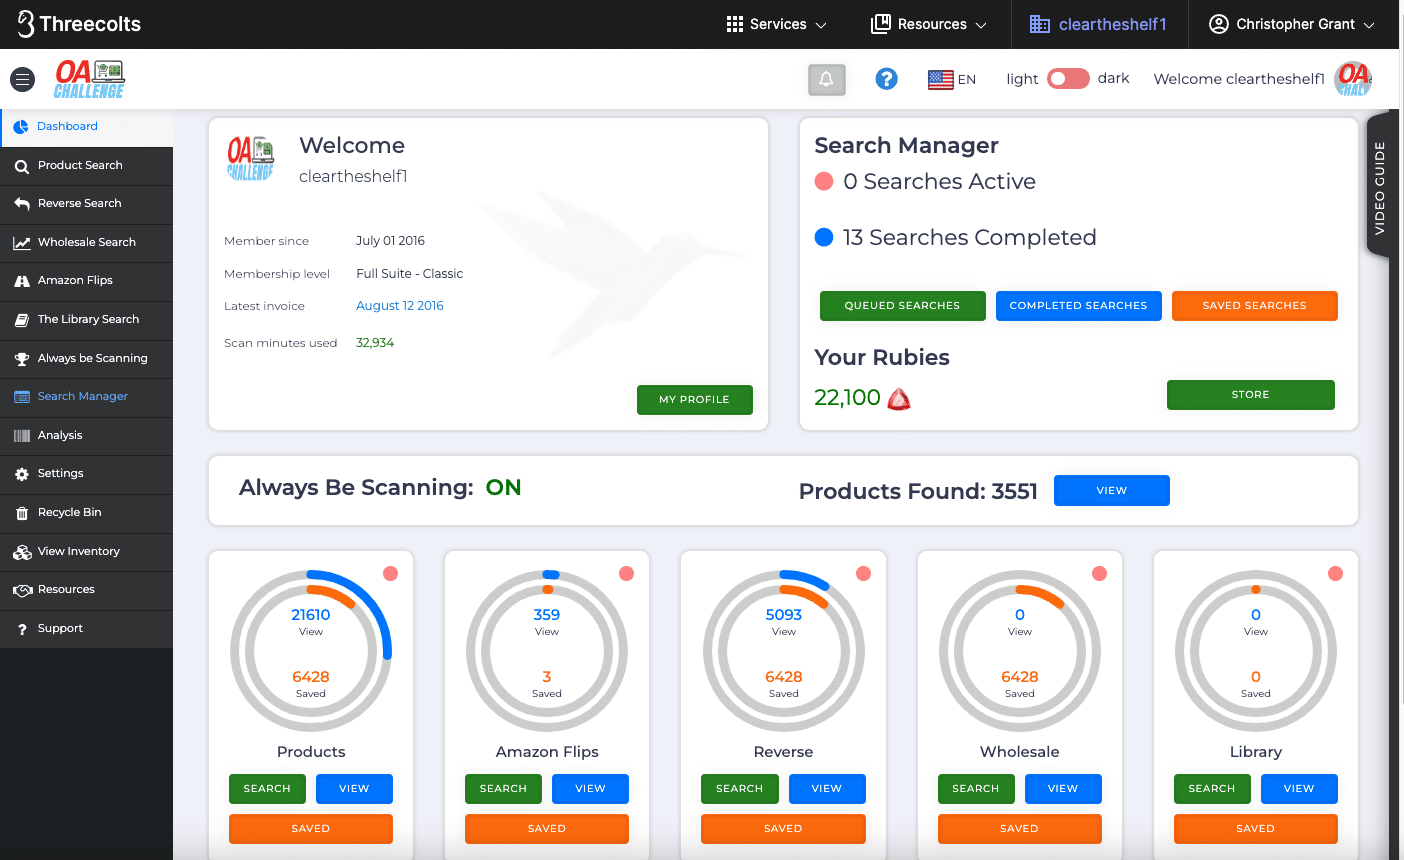Click the MY PROFILE button
Screen dimensions: 1404x860
point(694,399)
